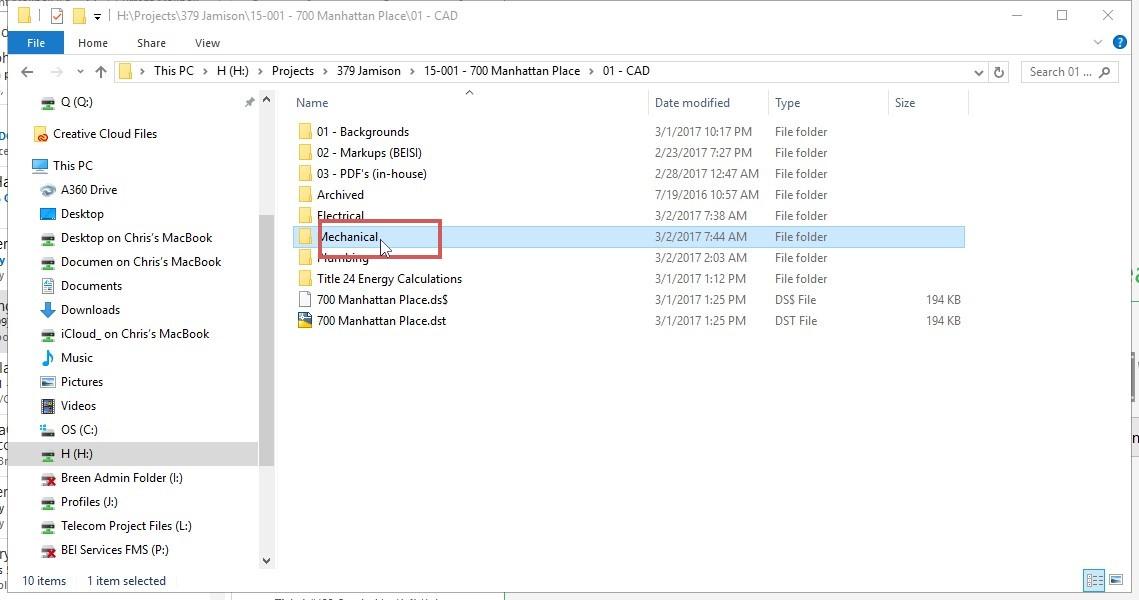This screenshot has width=1139, height=600.
Task: Open recent locations dropdown arrow
Action: point(80,71)
